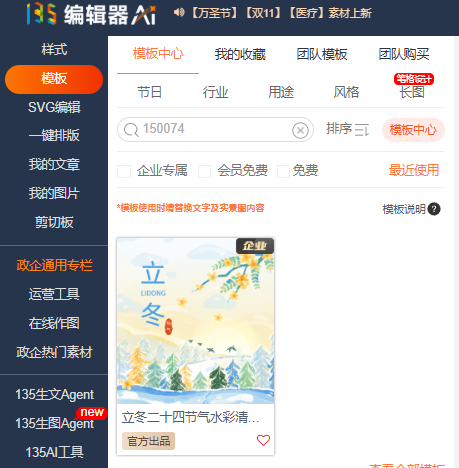
Task: Favorite the template with heart icon
Action: click(263, 440)
